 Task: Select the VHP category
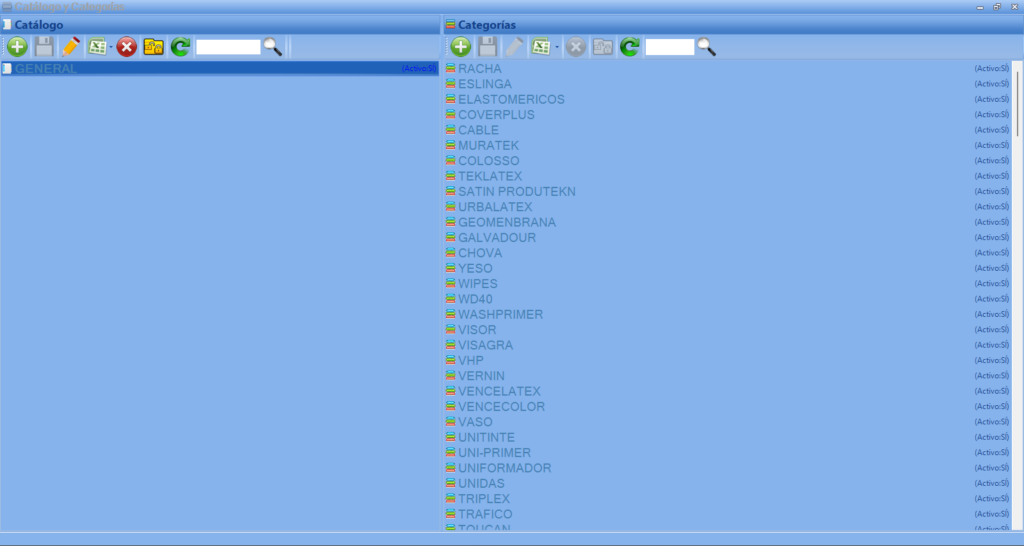[728, 361]
